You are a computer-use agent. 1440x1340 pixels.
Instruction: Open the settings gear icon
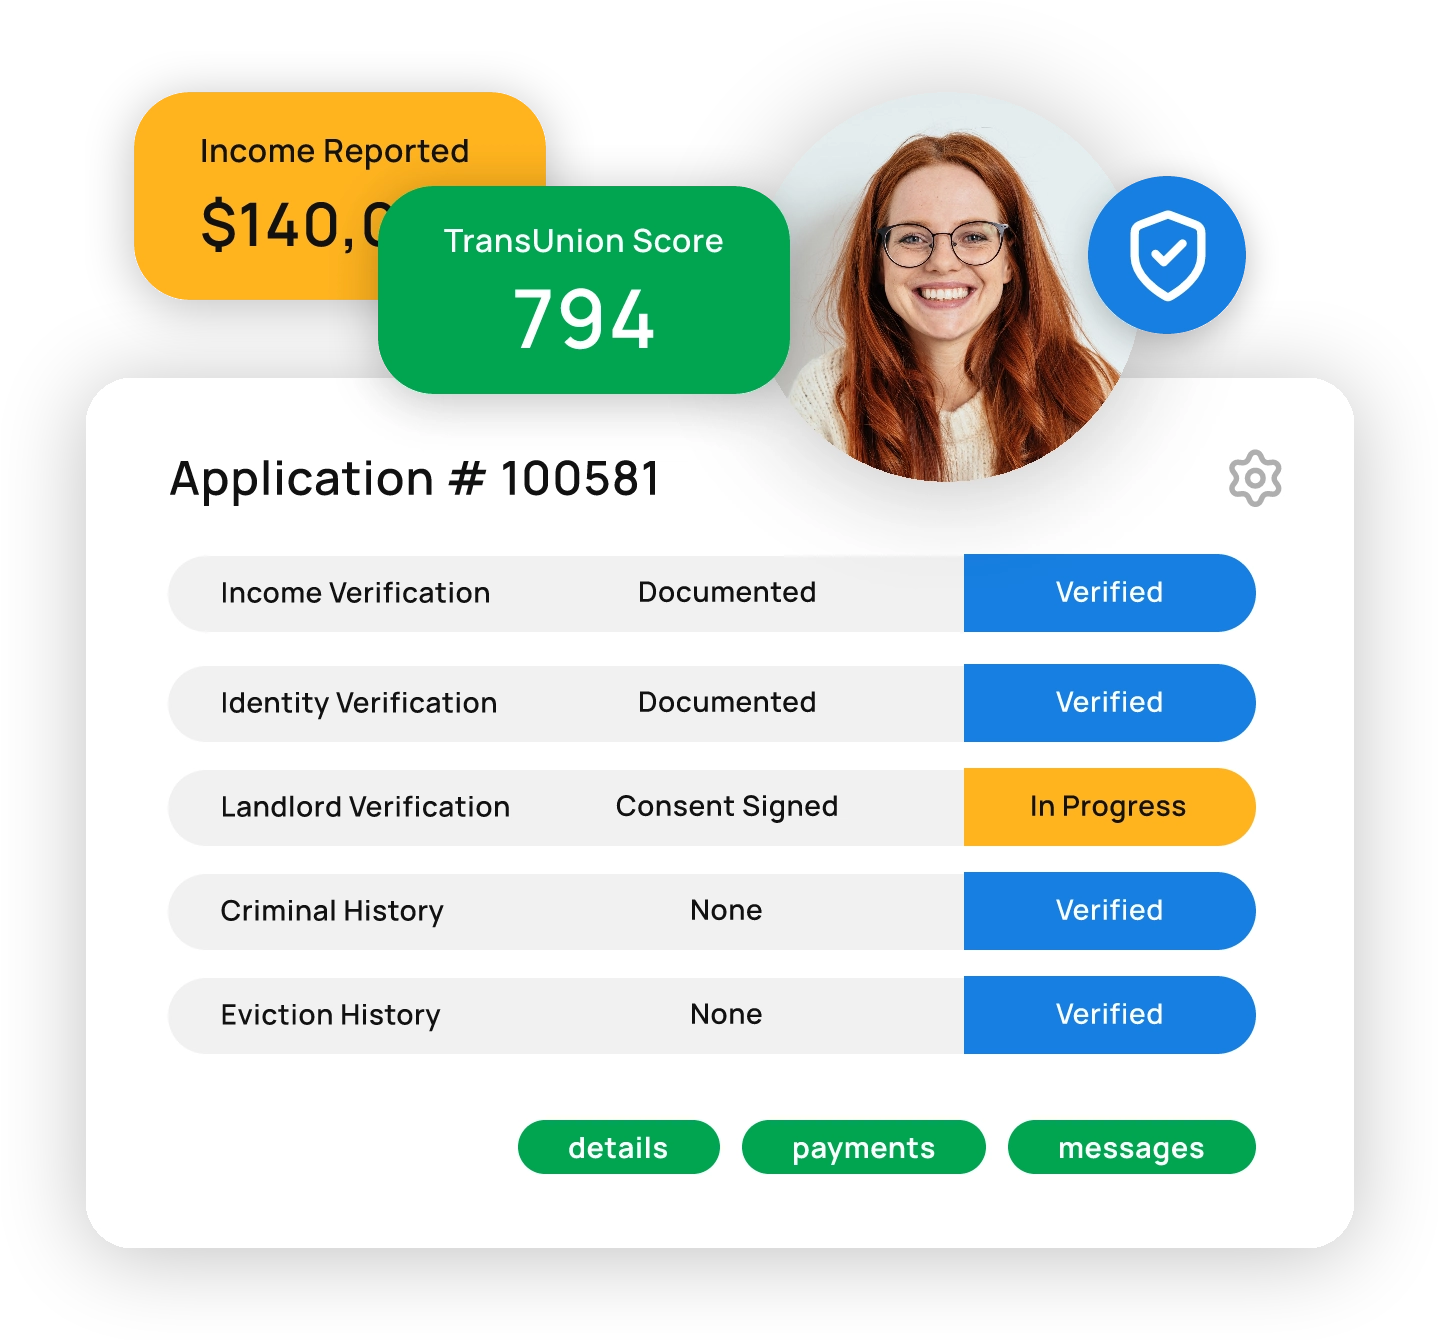(x=1254, y=479)
